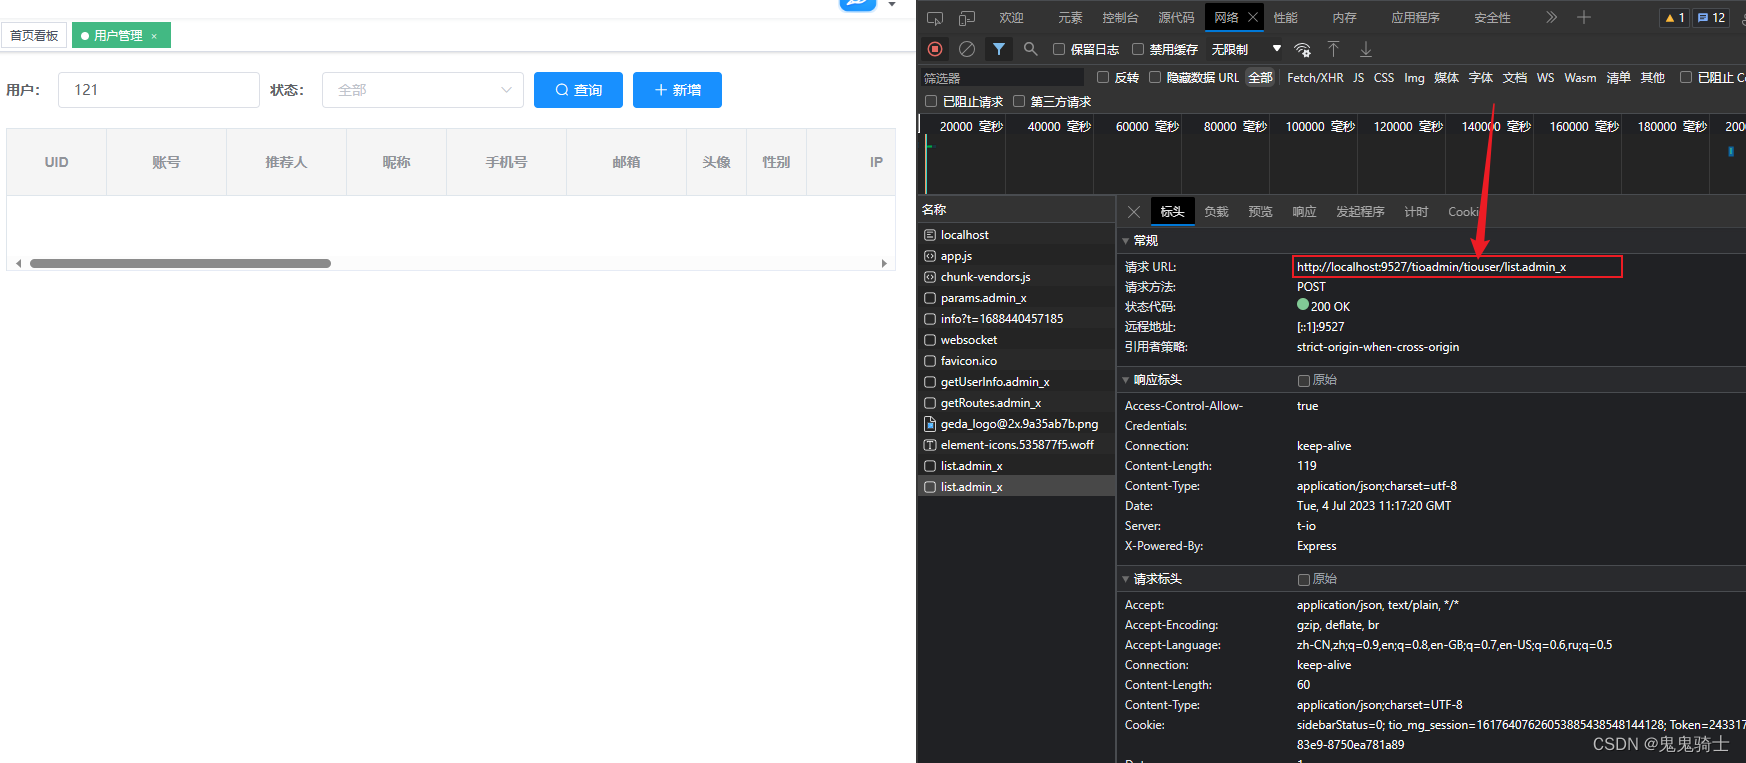Stop recording network log
This screenshot has width=1746, height=763.
pyautogui.click(x=935, y=49)
